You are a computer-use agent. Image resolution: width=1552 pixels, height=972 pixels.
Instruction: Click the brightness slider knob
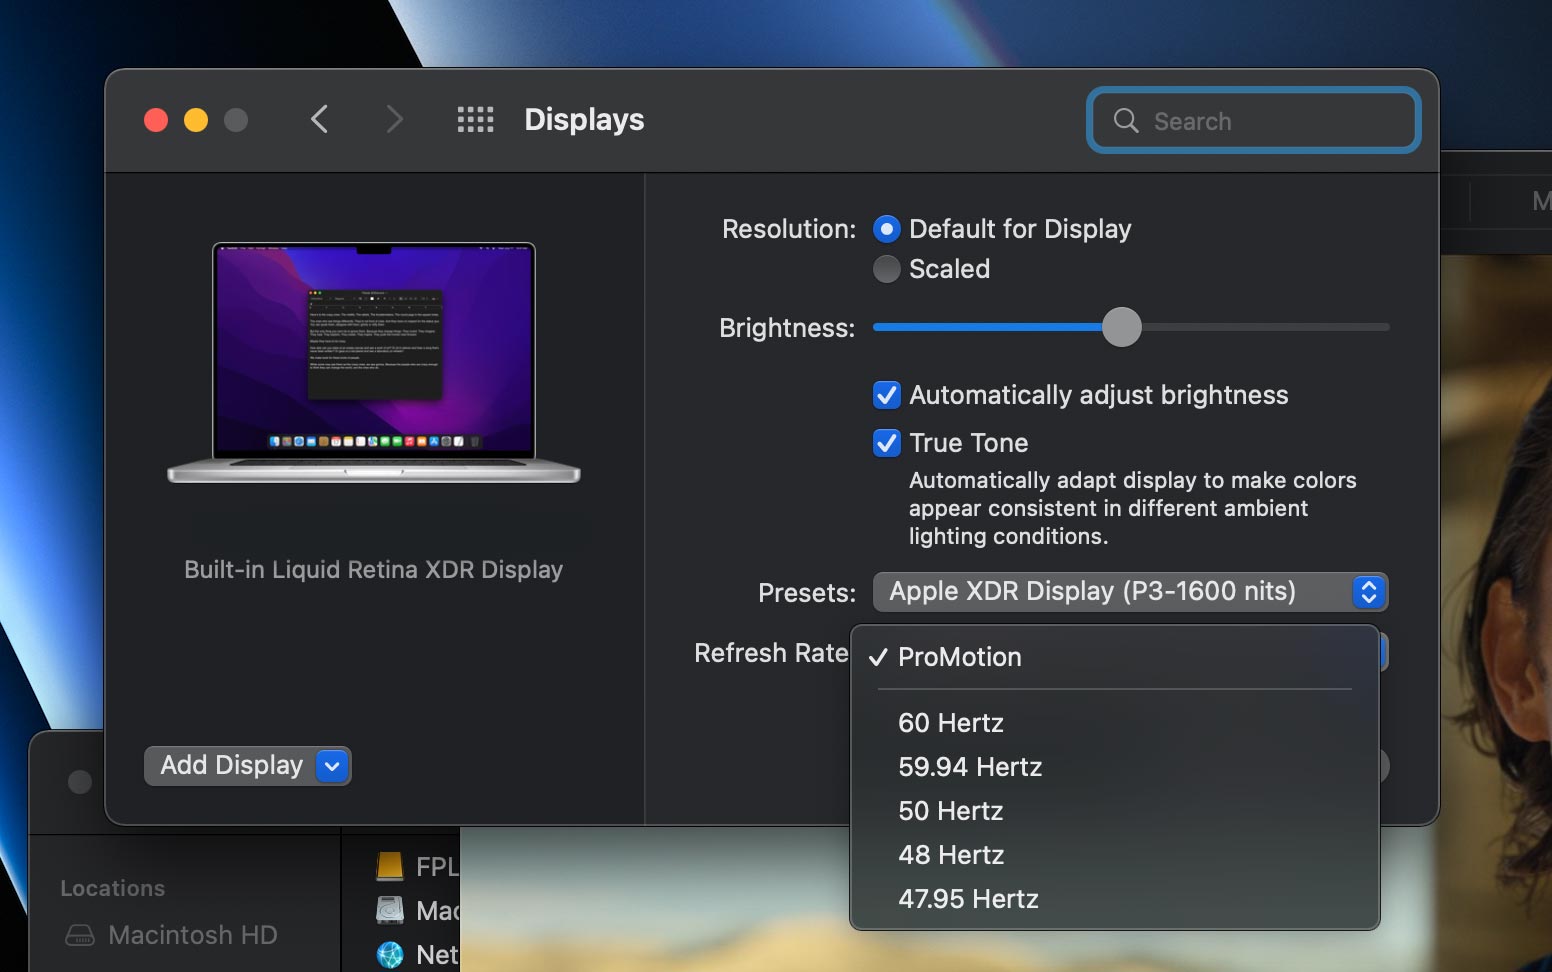coord(1122,327)
